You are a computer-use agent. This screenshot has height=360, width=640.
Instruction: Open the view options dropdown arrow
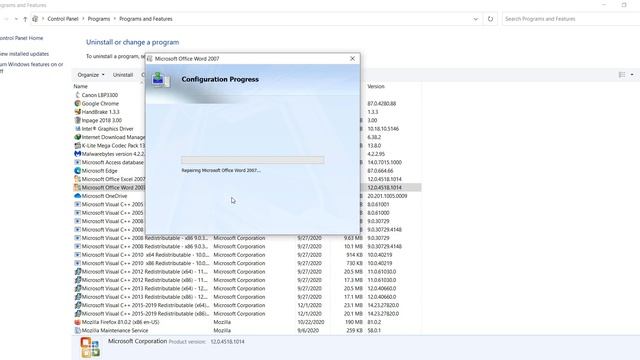(x=632, y=75)
